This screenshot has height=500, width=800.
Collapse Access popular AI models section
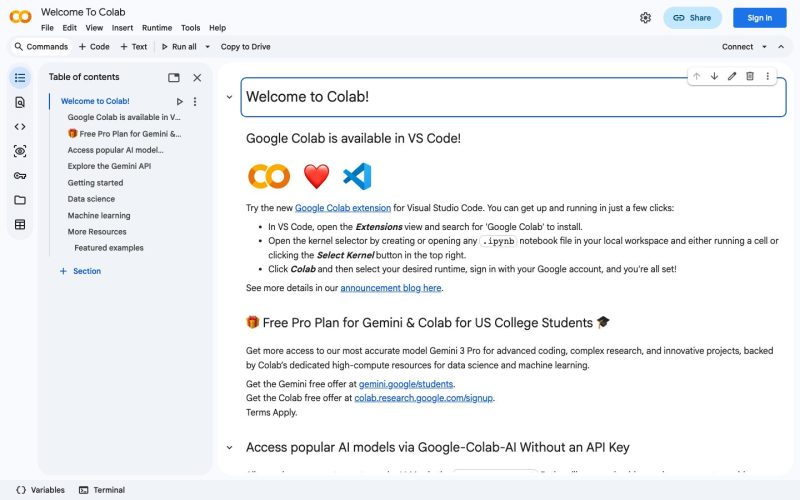click(x=230, y=447)
